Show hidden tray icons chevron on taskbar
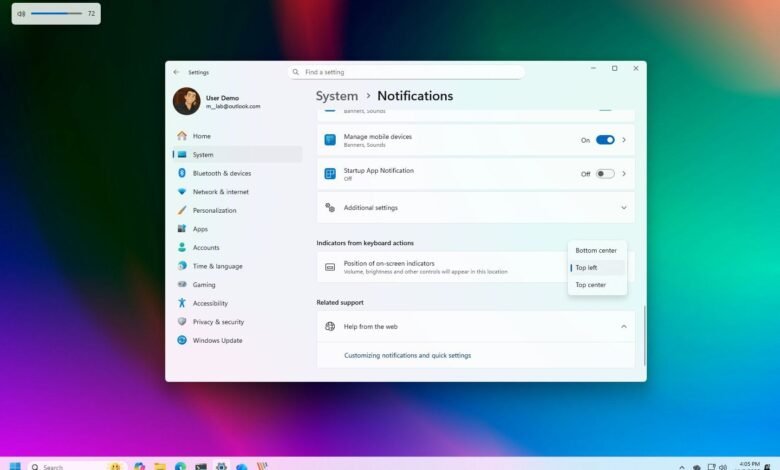Image resolution: width=780 pixels, height=470 pixels. point(682,468)
